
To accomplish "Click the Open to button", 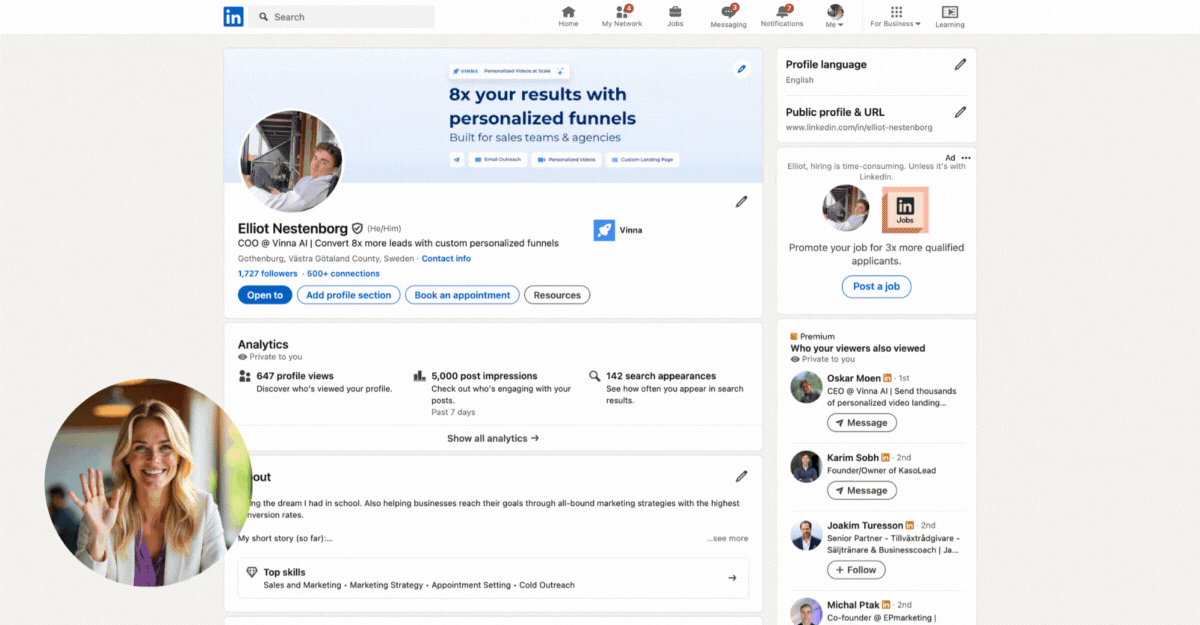I will tap(265, 295).
